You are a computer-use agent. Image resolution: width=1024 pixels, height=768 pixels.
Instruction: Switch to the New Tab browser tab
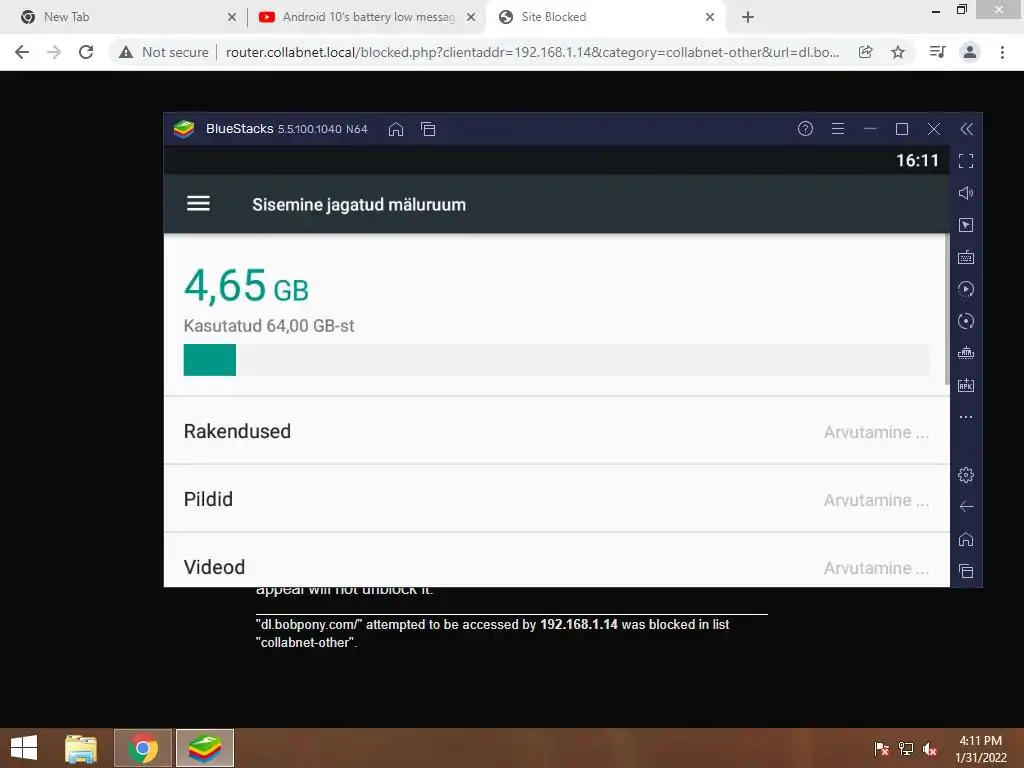coord(123,17)
